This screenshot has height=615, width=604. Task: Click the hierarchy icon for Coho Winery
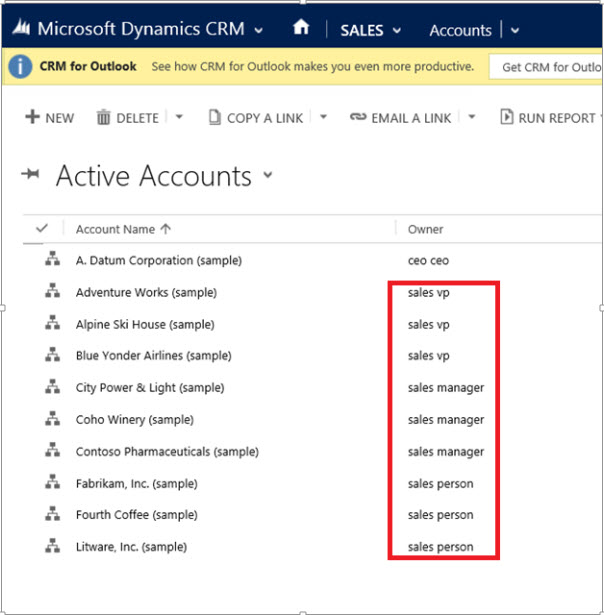point(52,419)
